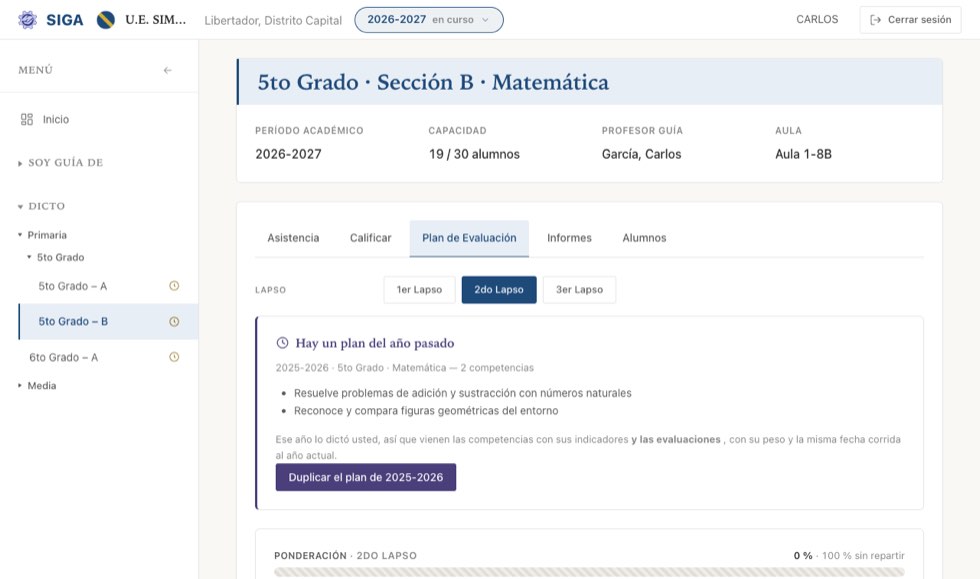
Task: Click the clock icon on 5to Grado – B
Action: (x=174, y=321)
